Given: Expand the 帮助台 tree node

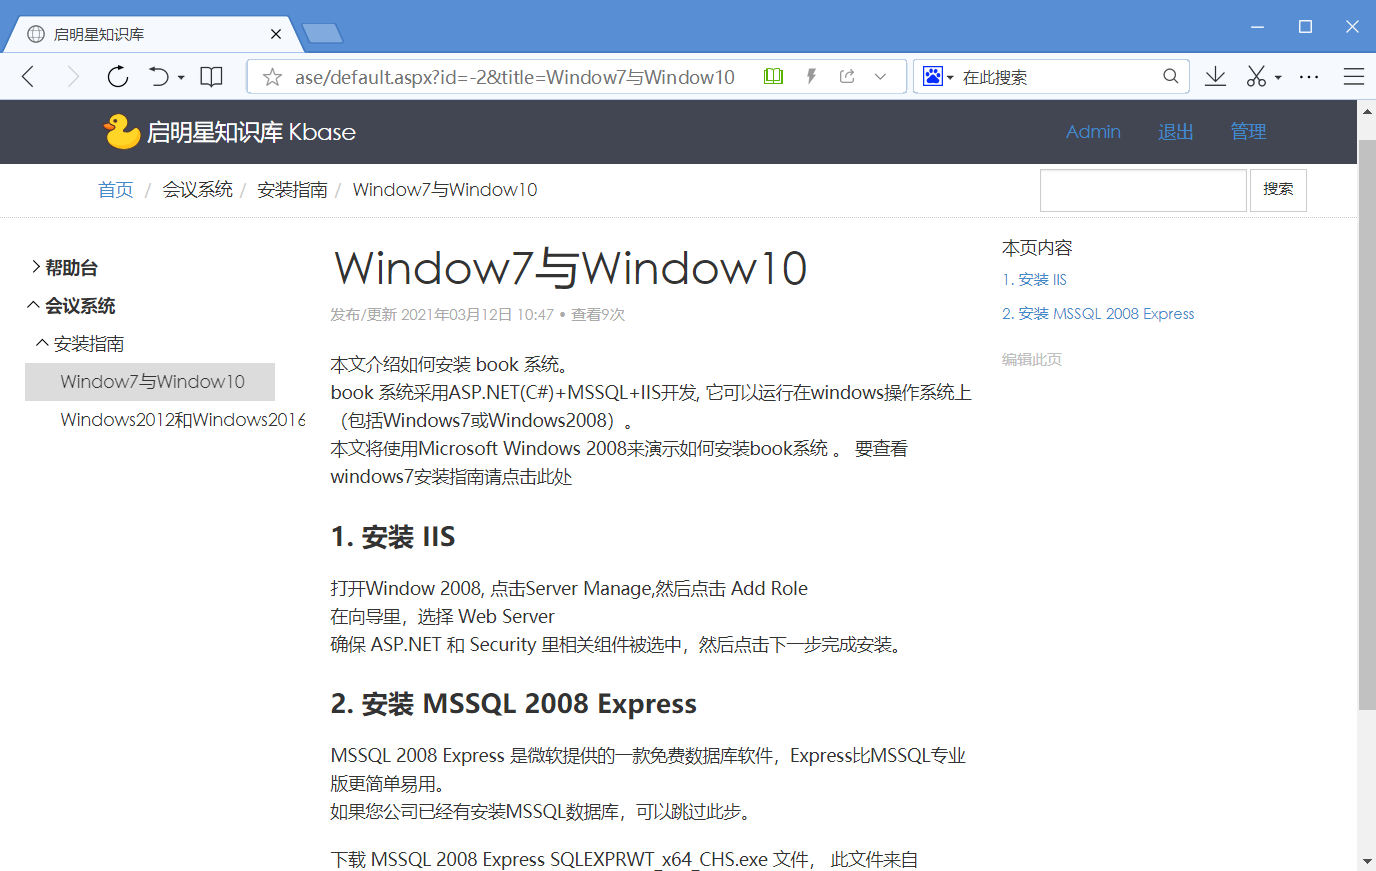Looking at the screenshot, I should tap(36, 267).
